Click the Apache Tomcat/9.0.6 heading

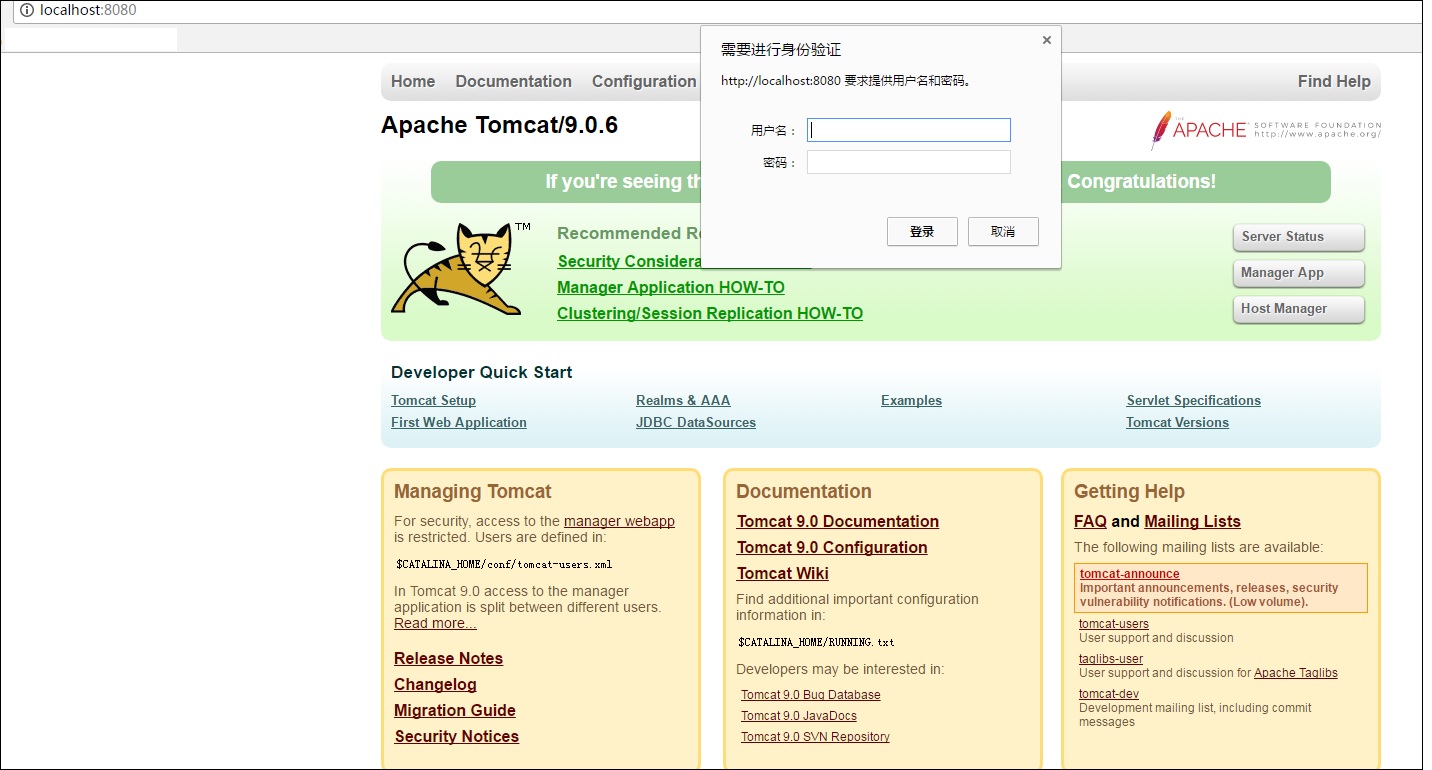click(499, 125)
